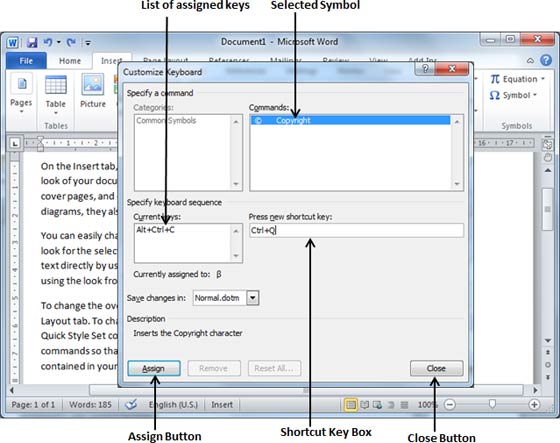Change language English (U.S.) in status bar
Image resolution: width=560 pixels, height=443 pixels.
[173, 405]
